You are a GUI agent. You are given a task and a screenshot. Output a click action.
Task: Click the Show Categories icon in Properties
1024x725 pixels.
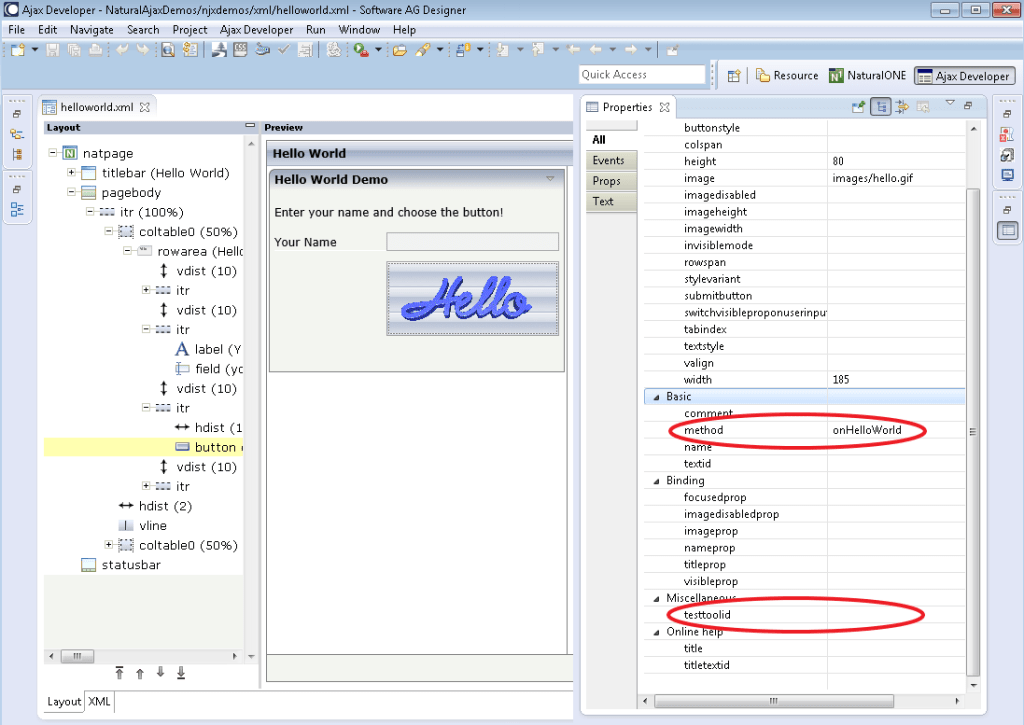(x=880, y=107)
